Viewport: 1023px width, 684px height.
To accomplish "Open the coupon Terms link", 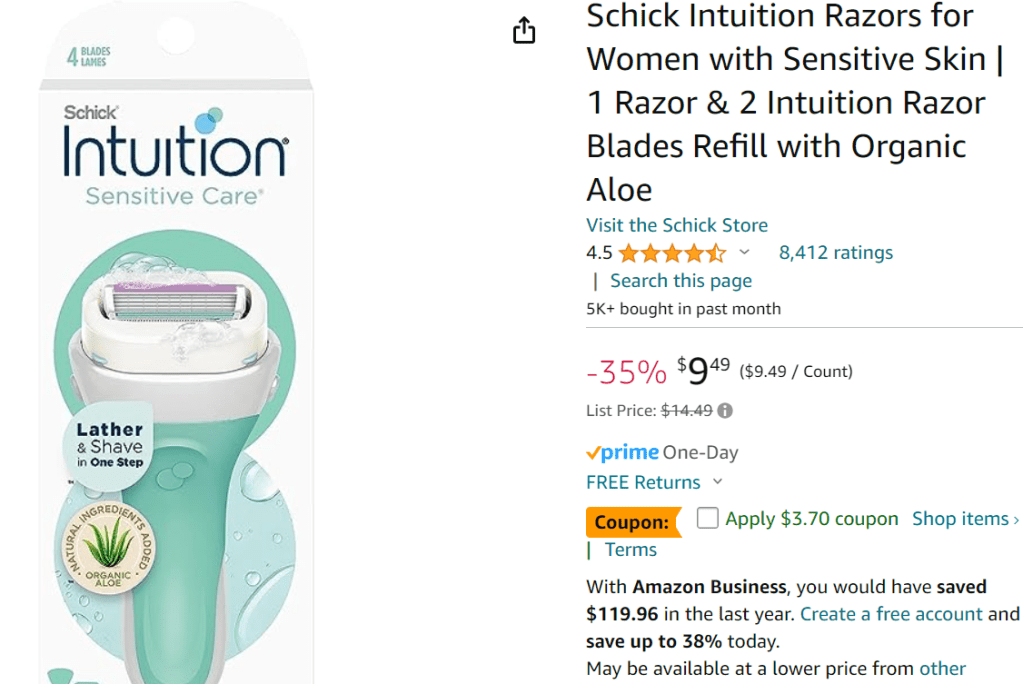I will point(631,549).
